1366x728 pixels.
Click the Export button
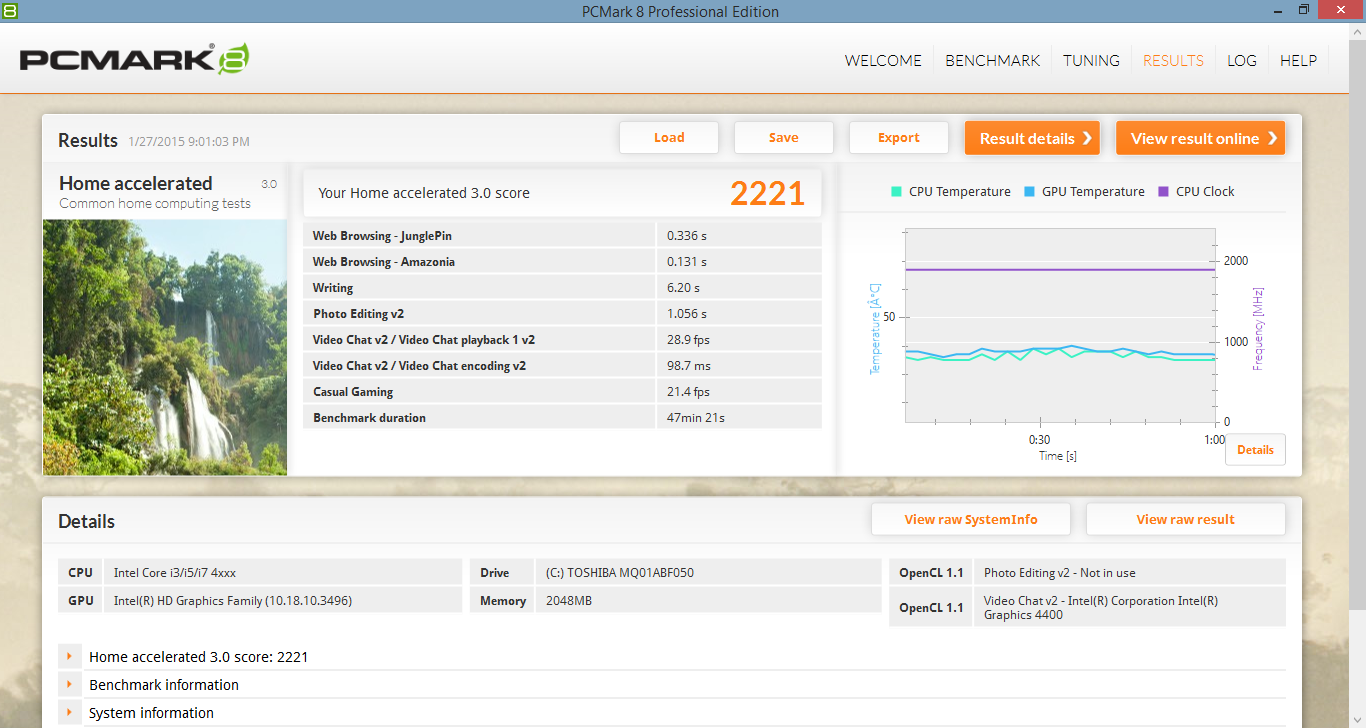click(x=899, y=138)
